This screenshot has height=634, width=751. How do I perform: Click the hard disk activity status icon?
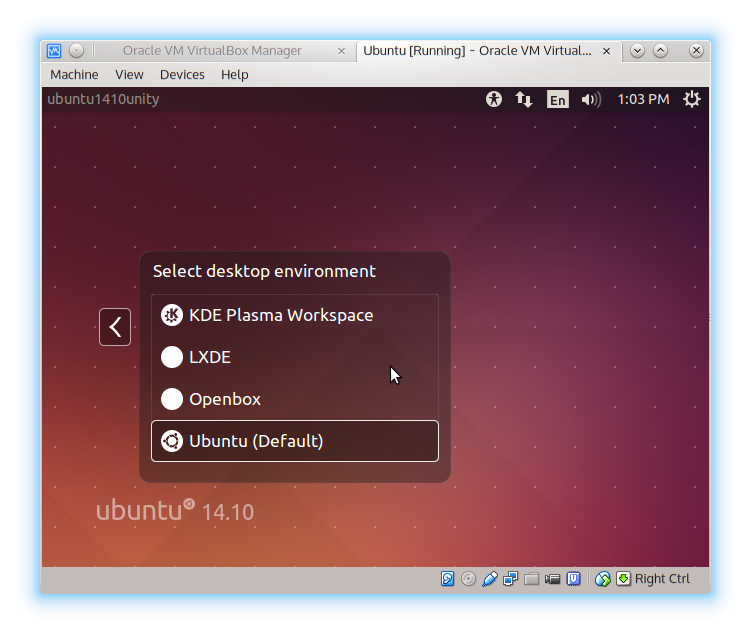[x=448, y=579]
